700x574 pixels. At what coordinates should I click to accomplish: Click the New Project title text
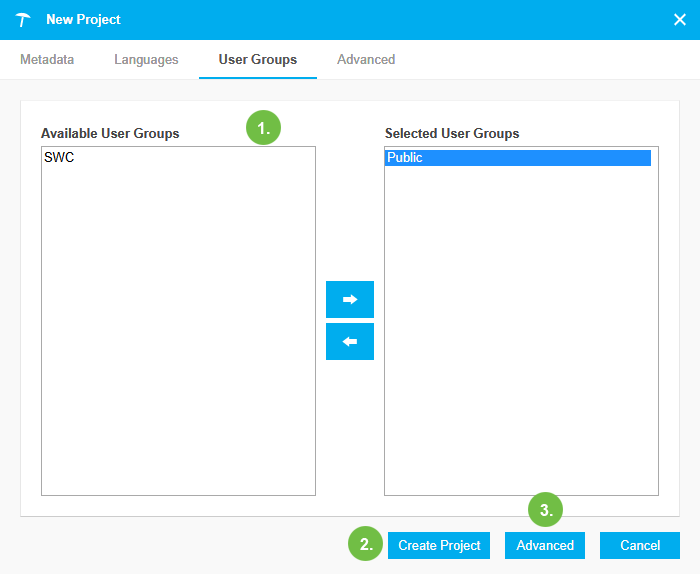click(x=83, y=20)
